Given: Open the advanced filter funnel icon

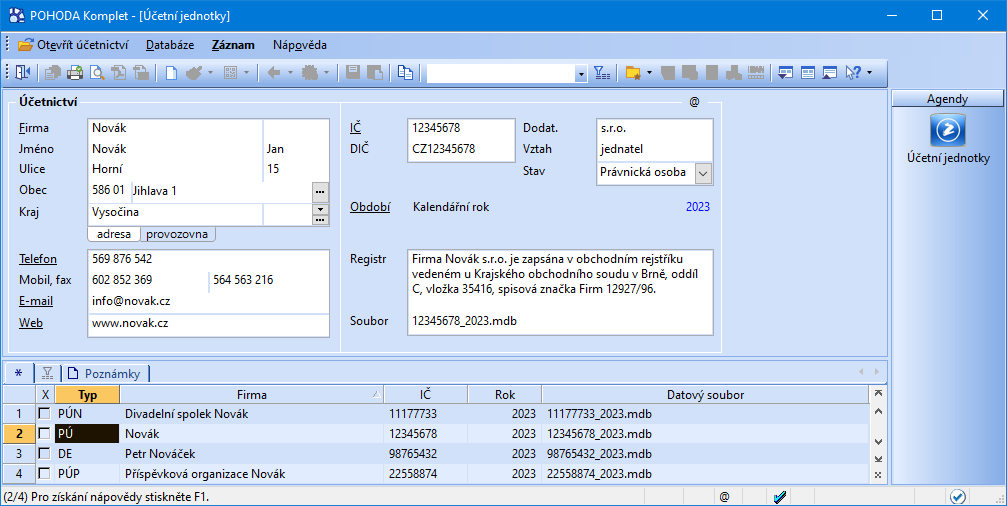Looking at the screenshot, I should [602, 73].
